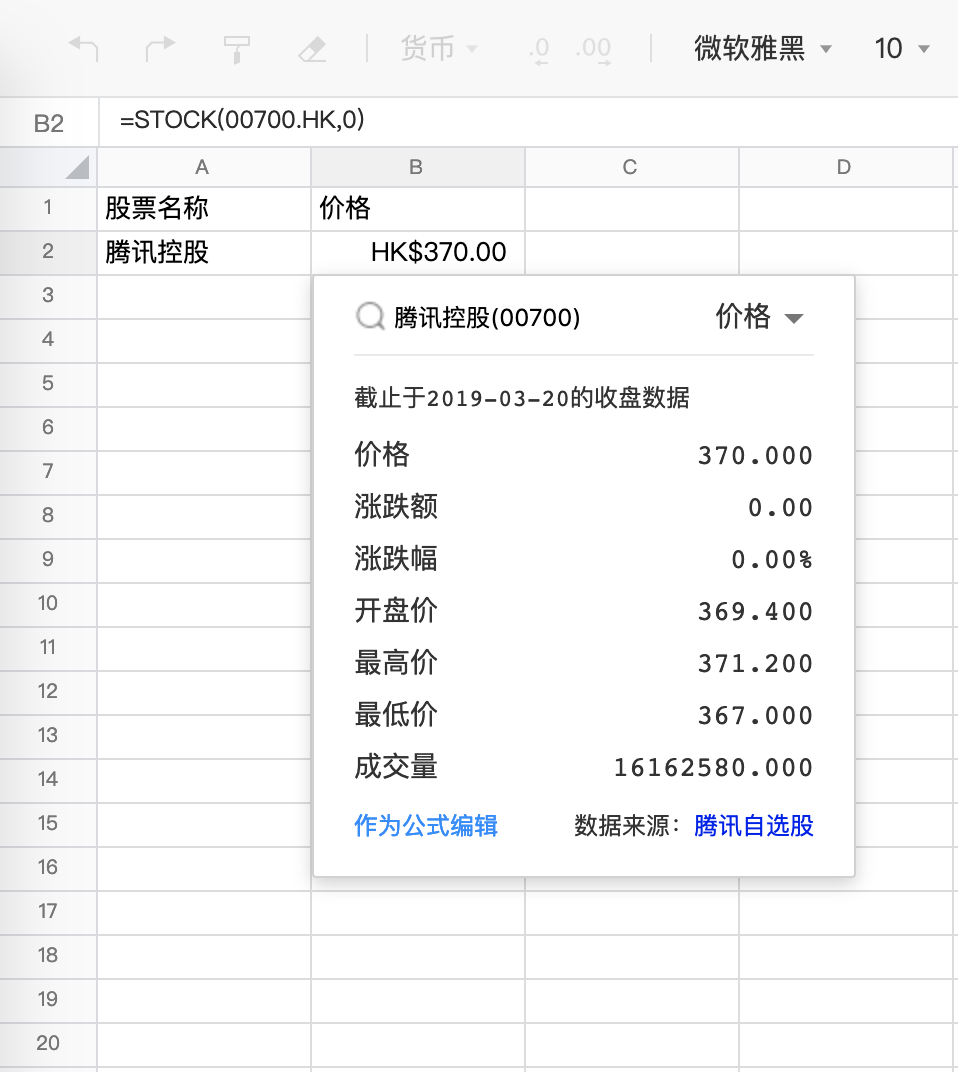Screen dimensions: 958x1072
Task: Select row 2 header
Action: click(x=48, y=252)
